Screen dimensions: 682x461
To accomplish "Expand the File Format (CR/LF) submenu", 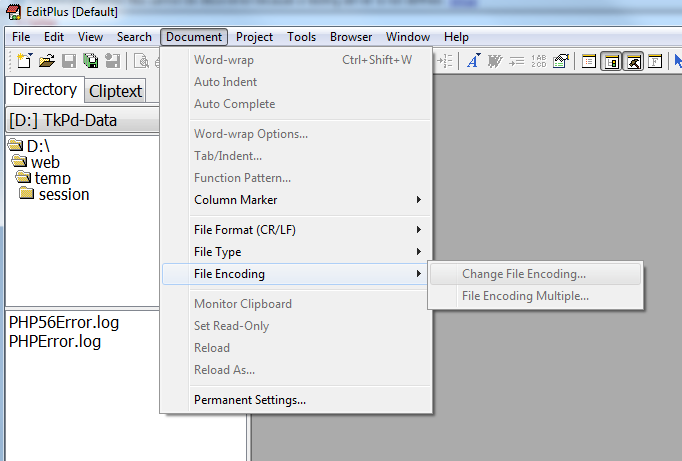I will [x=296, y=230].
